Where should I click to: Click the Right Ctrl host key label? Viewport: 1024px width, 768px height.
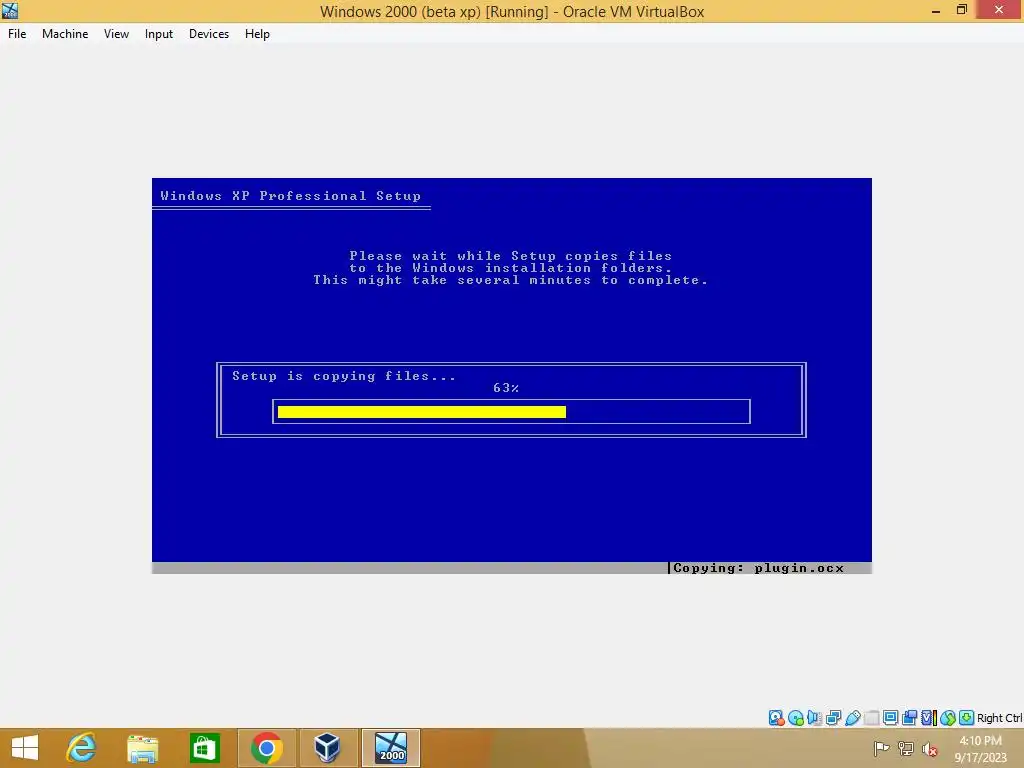pos(1000,718)
